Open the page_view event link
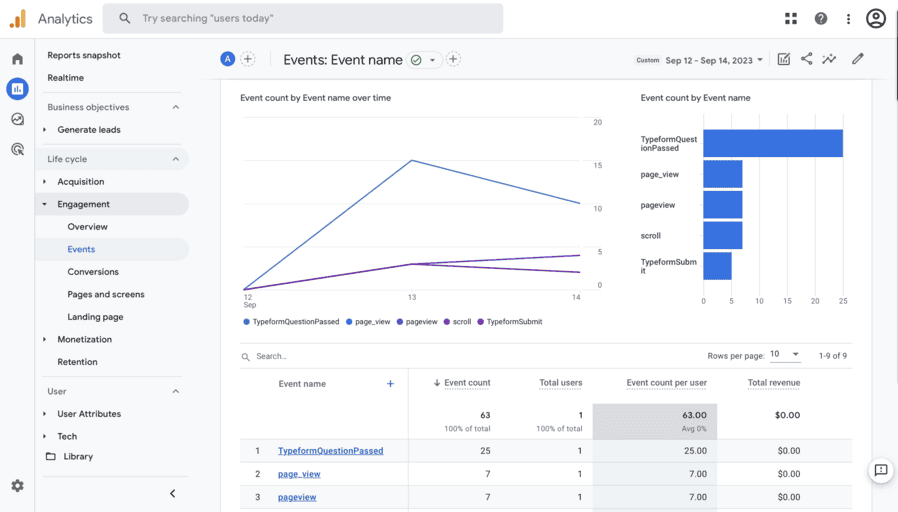 (x=299, y=474)
